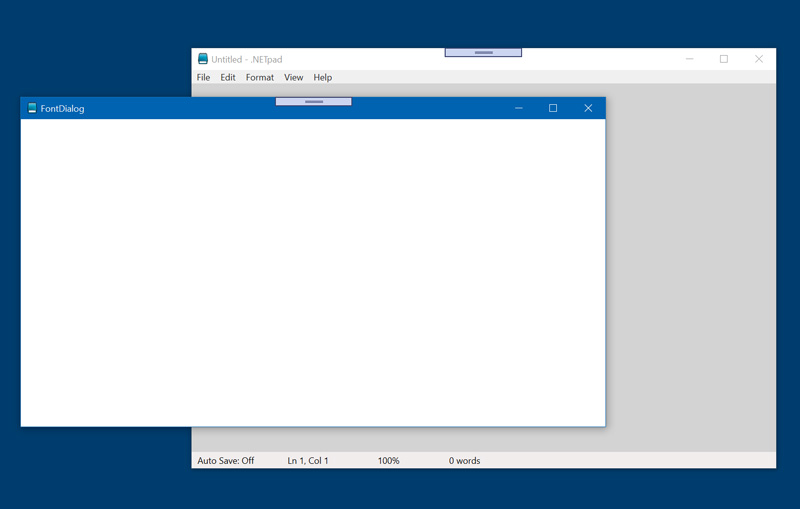Click the 100% zoom level indicator
The width and height of the screenshot is (800, 509).
[x=388, y=461]
